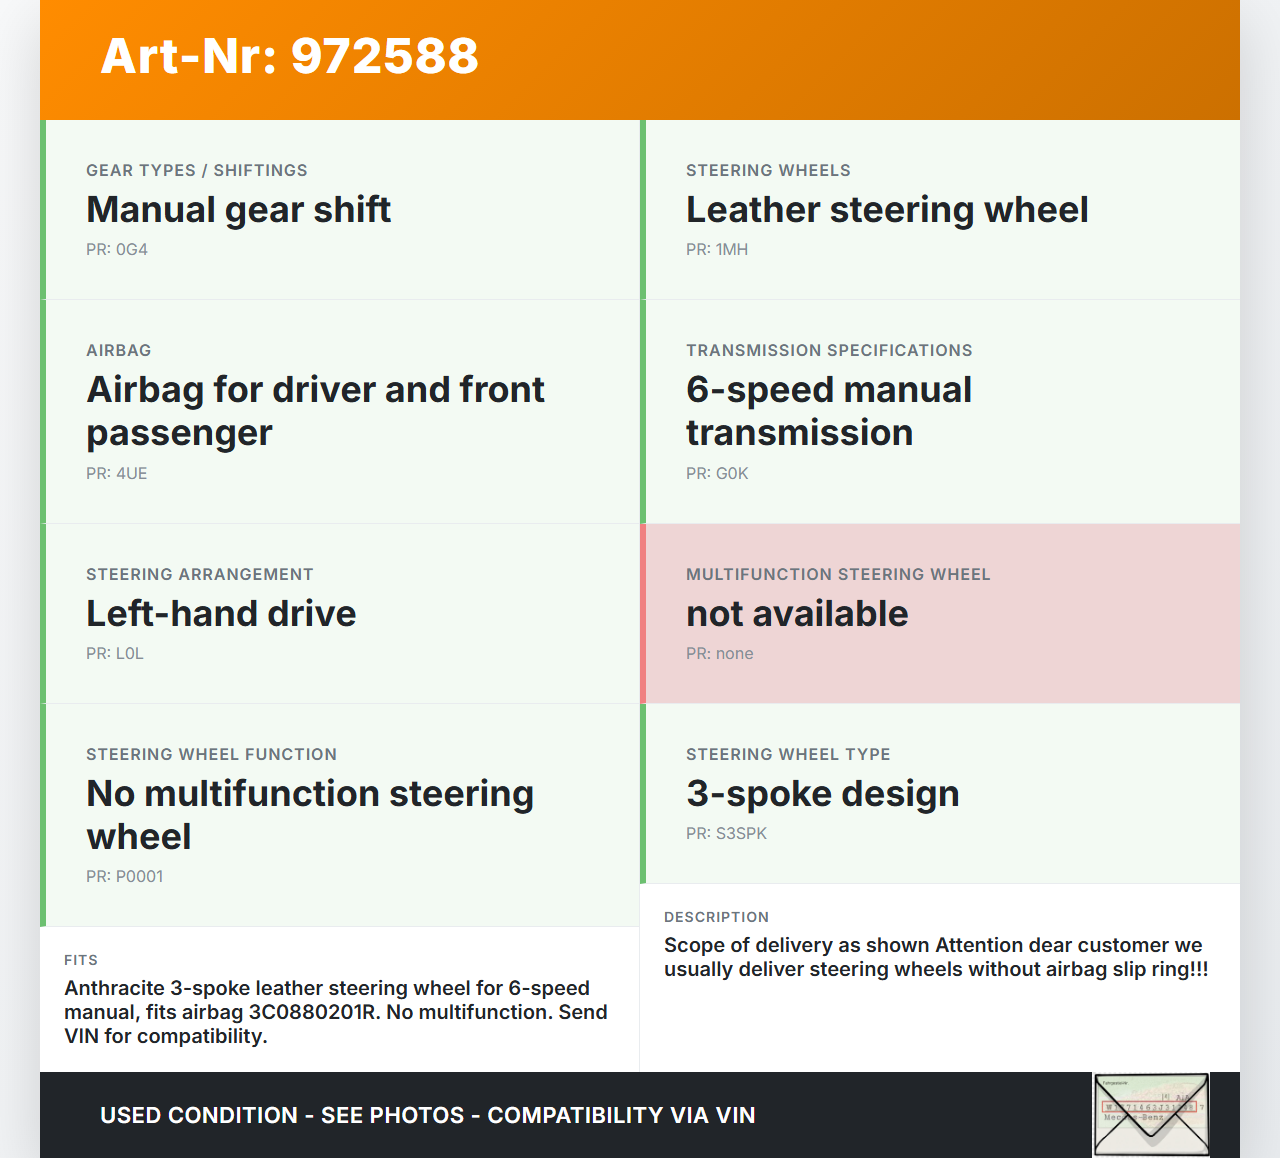Screen dimensions: 1280x1159
Task: Click the PR: none label
Action: pyautogui.click(x=720, y=654)
